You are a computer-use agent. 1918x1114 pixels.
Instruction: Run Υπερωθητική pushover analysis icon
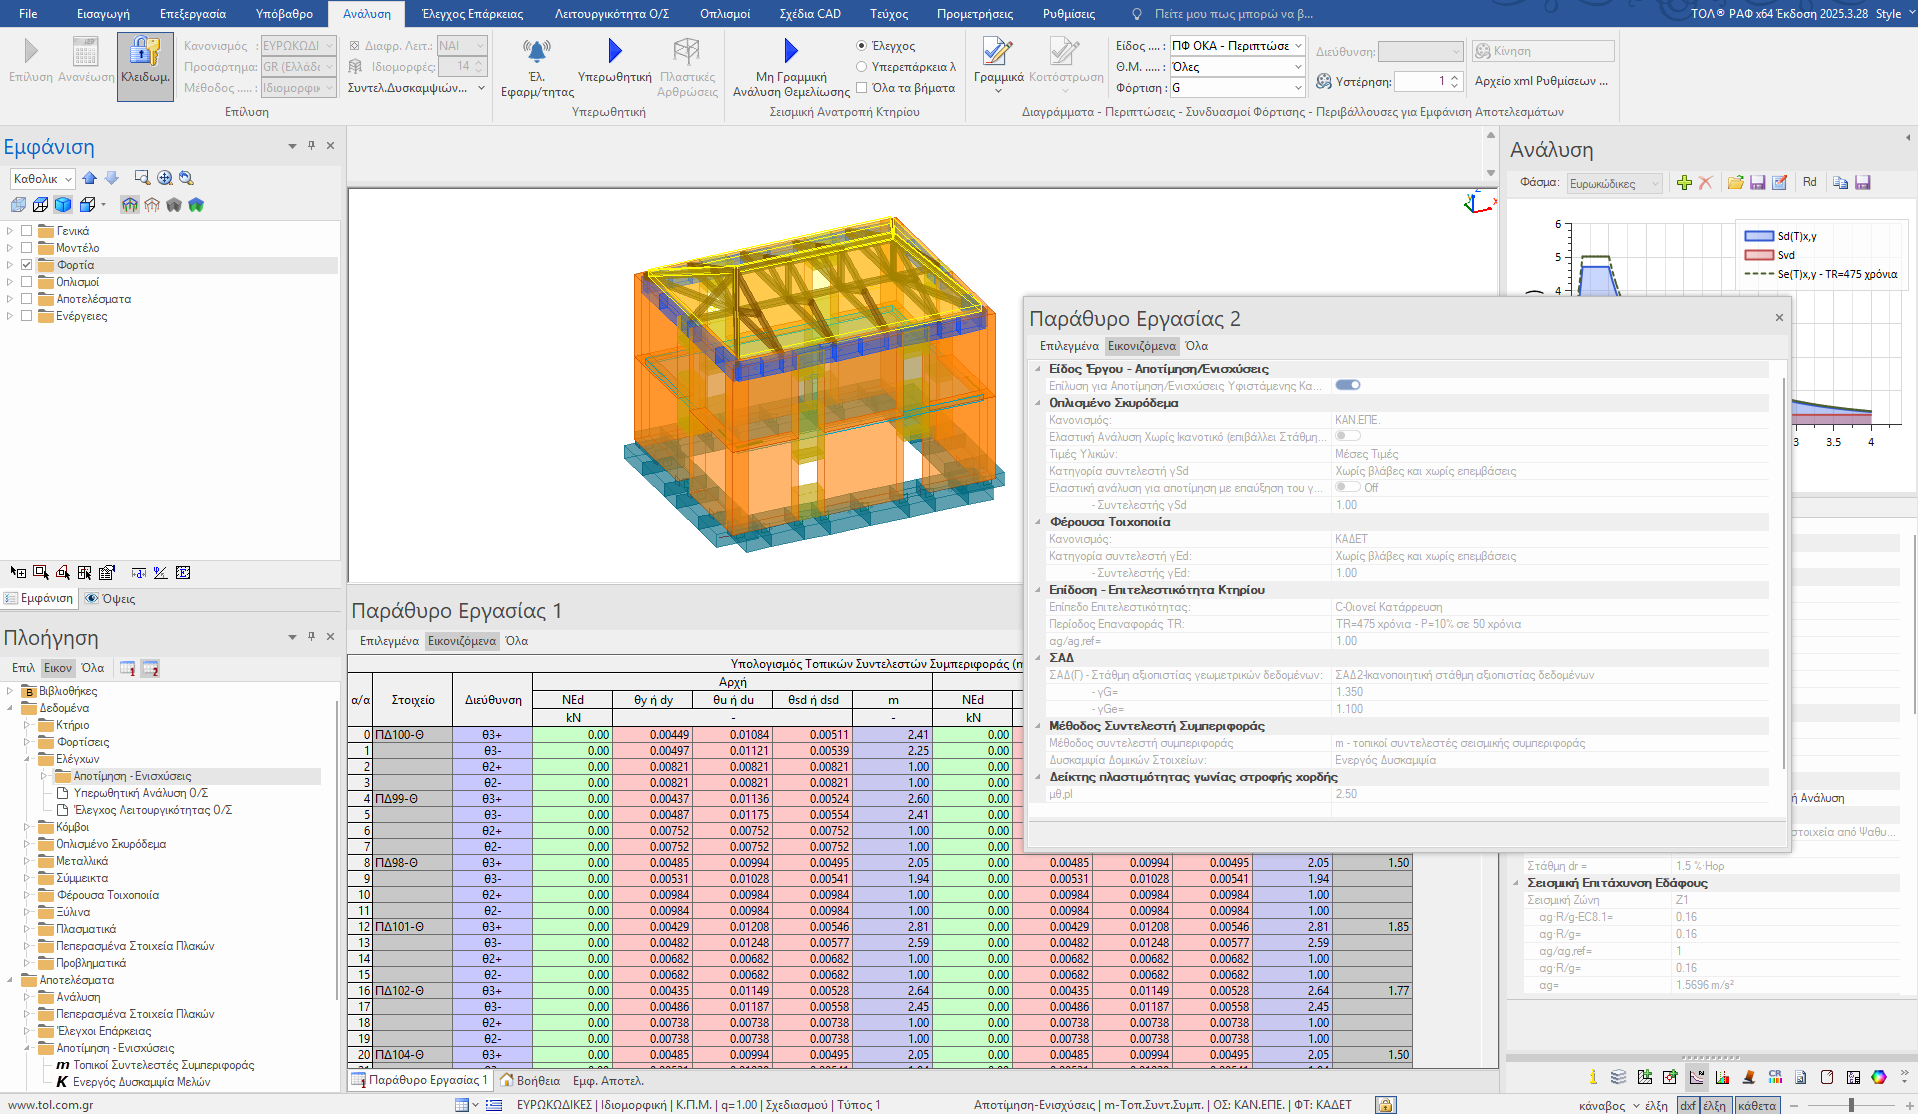(x=614, y=51)
